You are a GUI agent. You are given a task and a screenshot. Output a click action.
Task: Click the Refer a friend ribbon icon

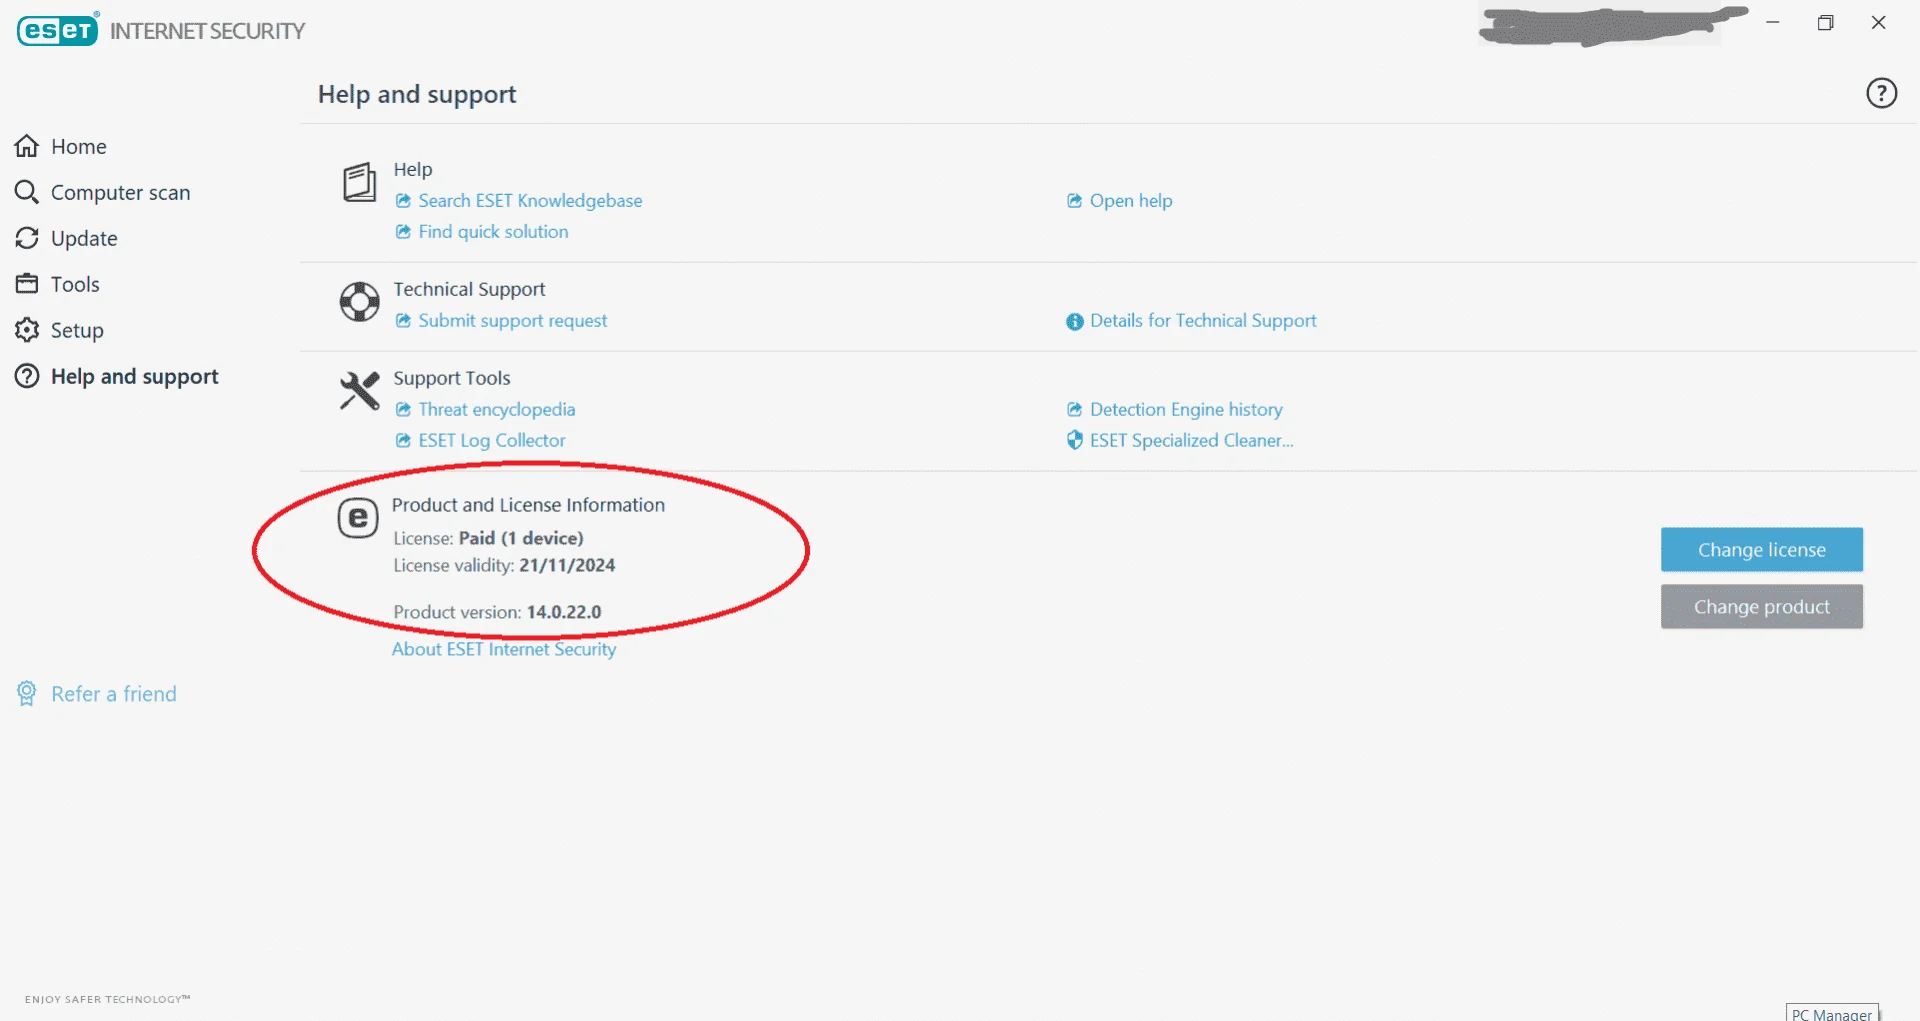coord(27,694)
